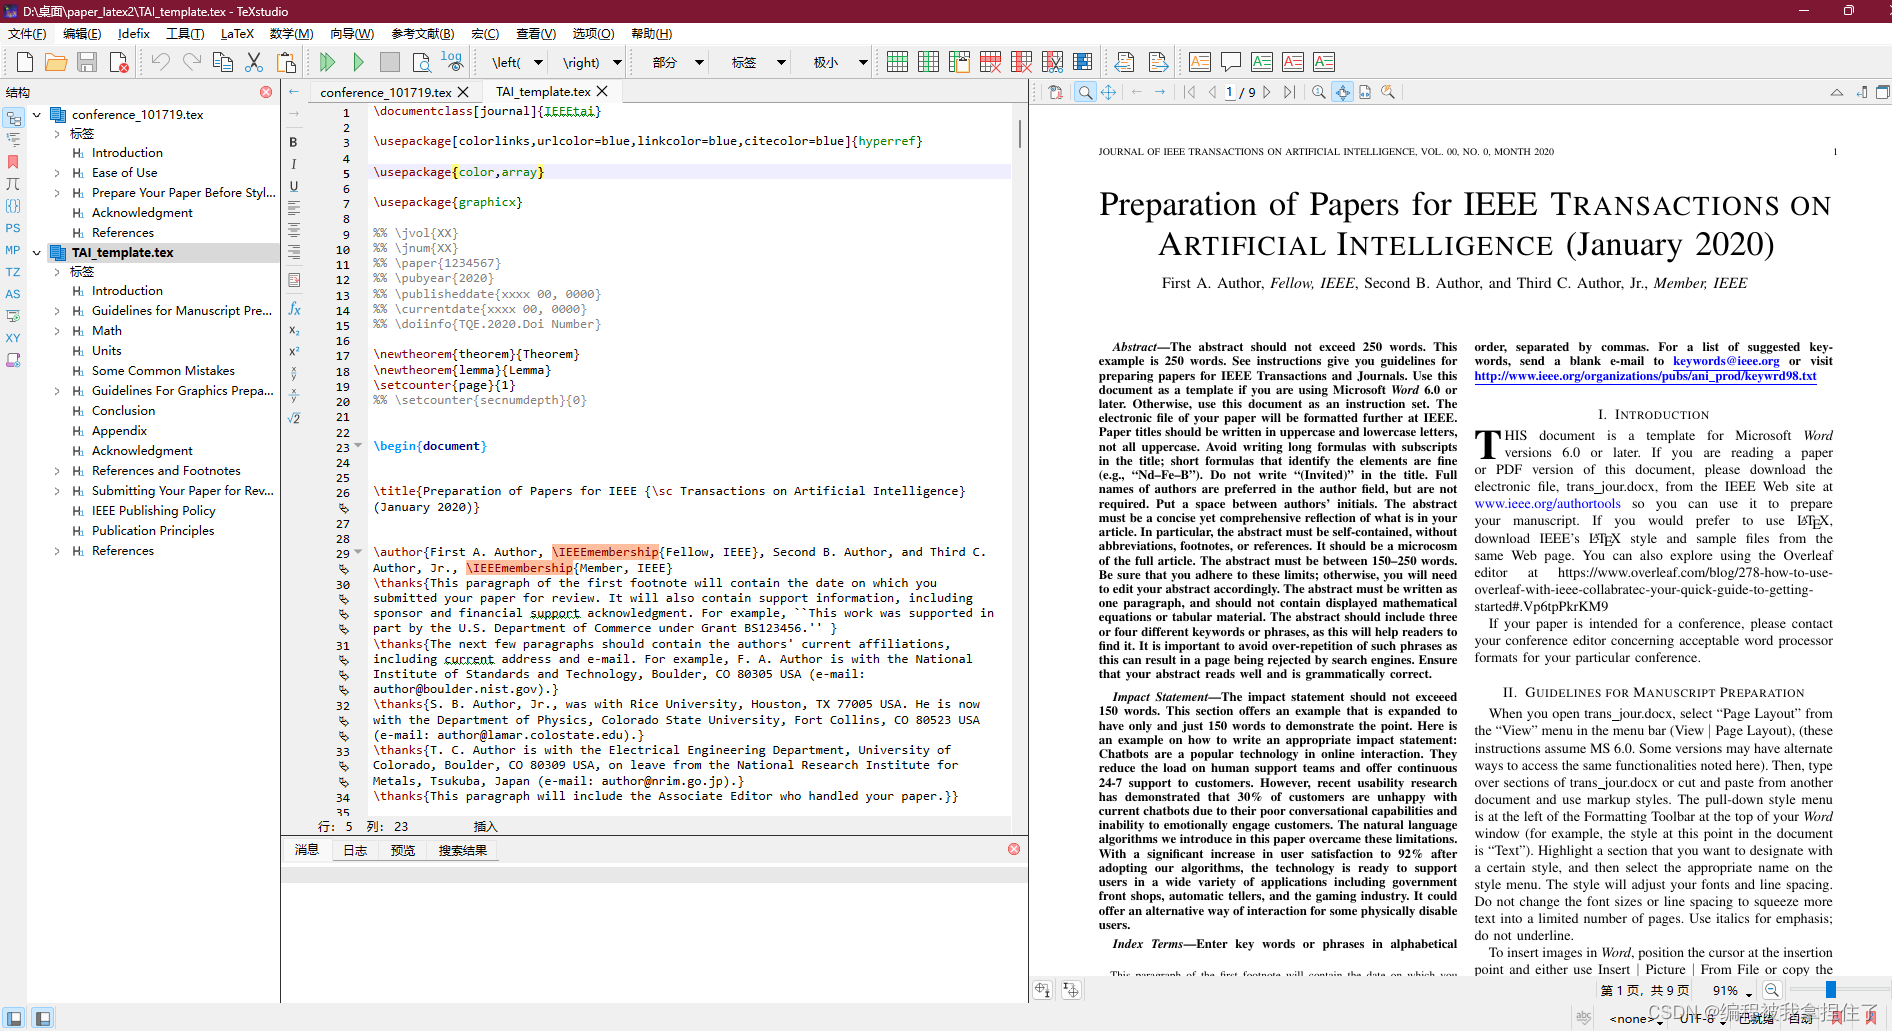Close the TAI_template.tex tab
Image resolution: width=1892 pixels, height=1031 pixels.
point(602,91)
